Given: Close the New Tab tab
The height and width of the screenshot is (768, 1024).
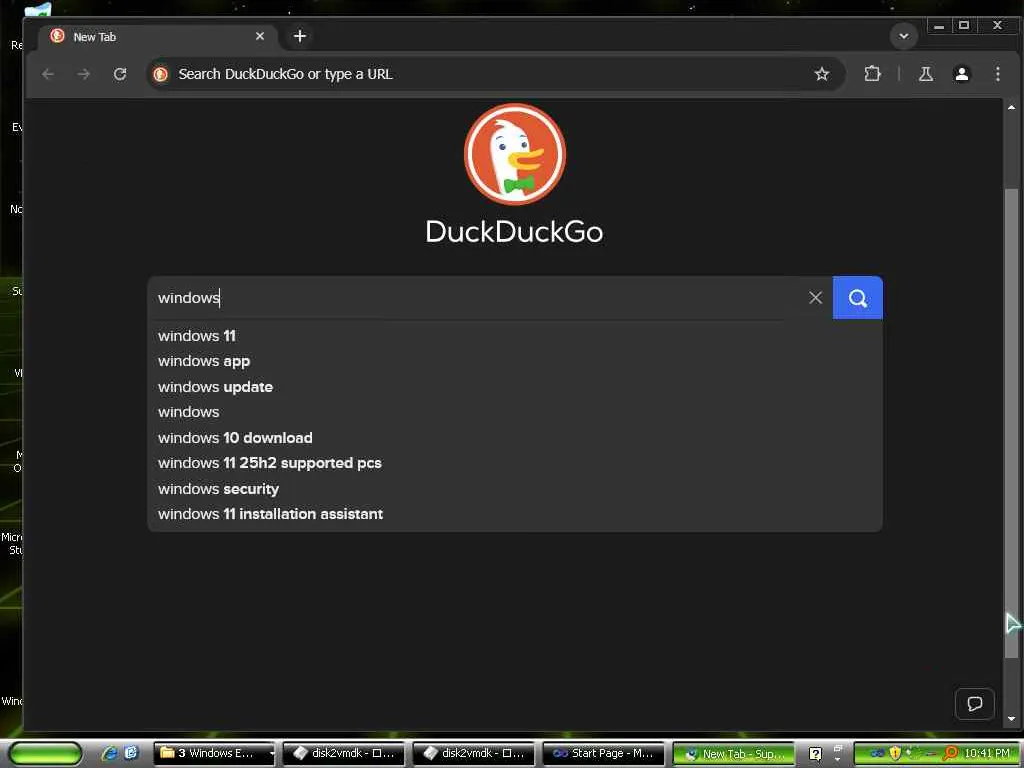Looking at the screenshot, I should tap(260, 36).
